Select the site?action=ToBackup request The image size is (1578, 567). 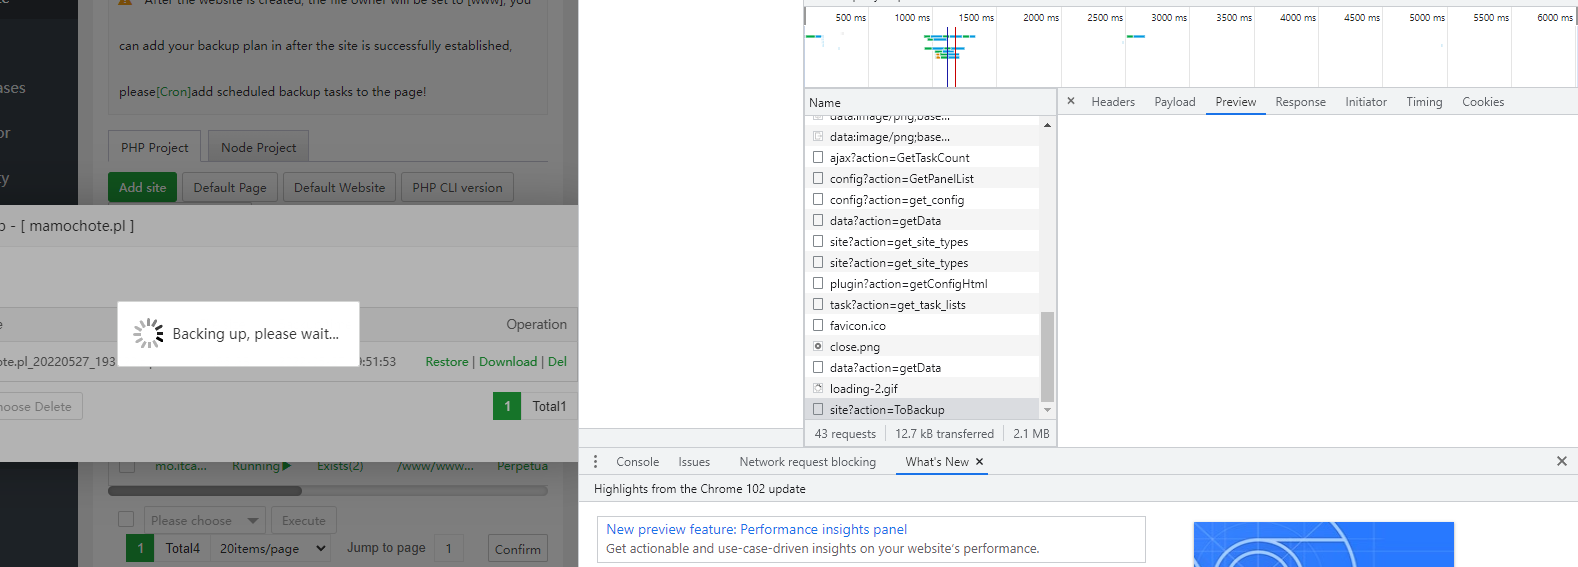(x=887, y=410)
